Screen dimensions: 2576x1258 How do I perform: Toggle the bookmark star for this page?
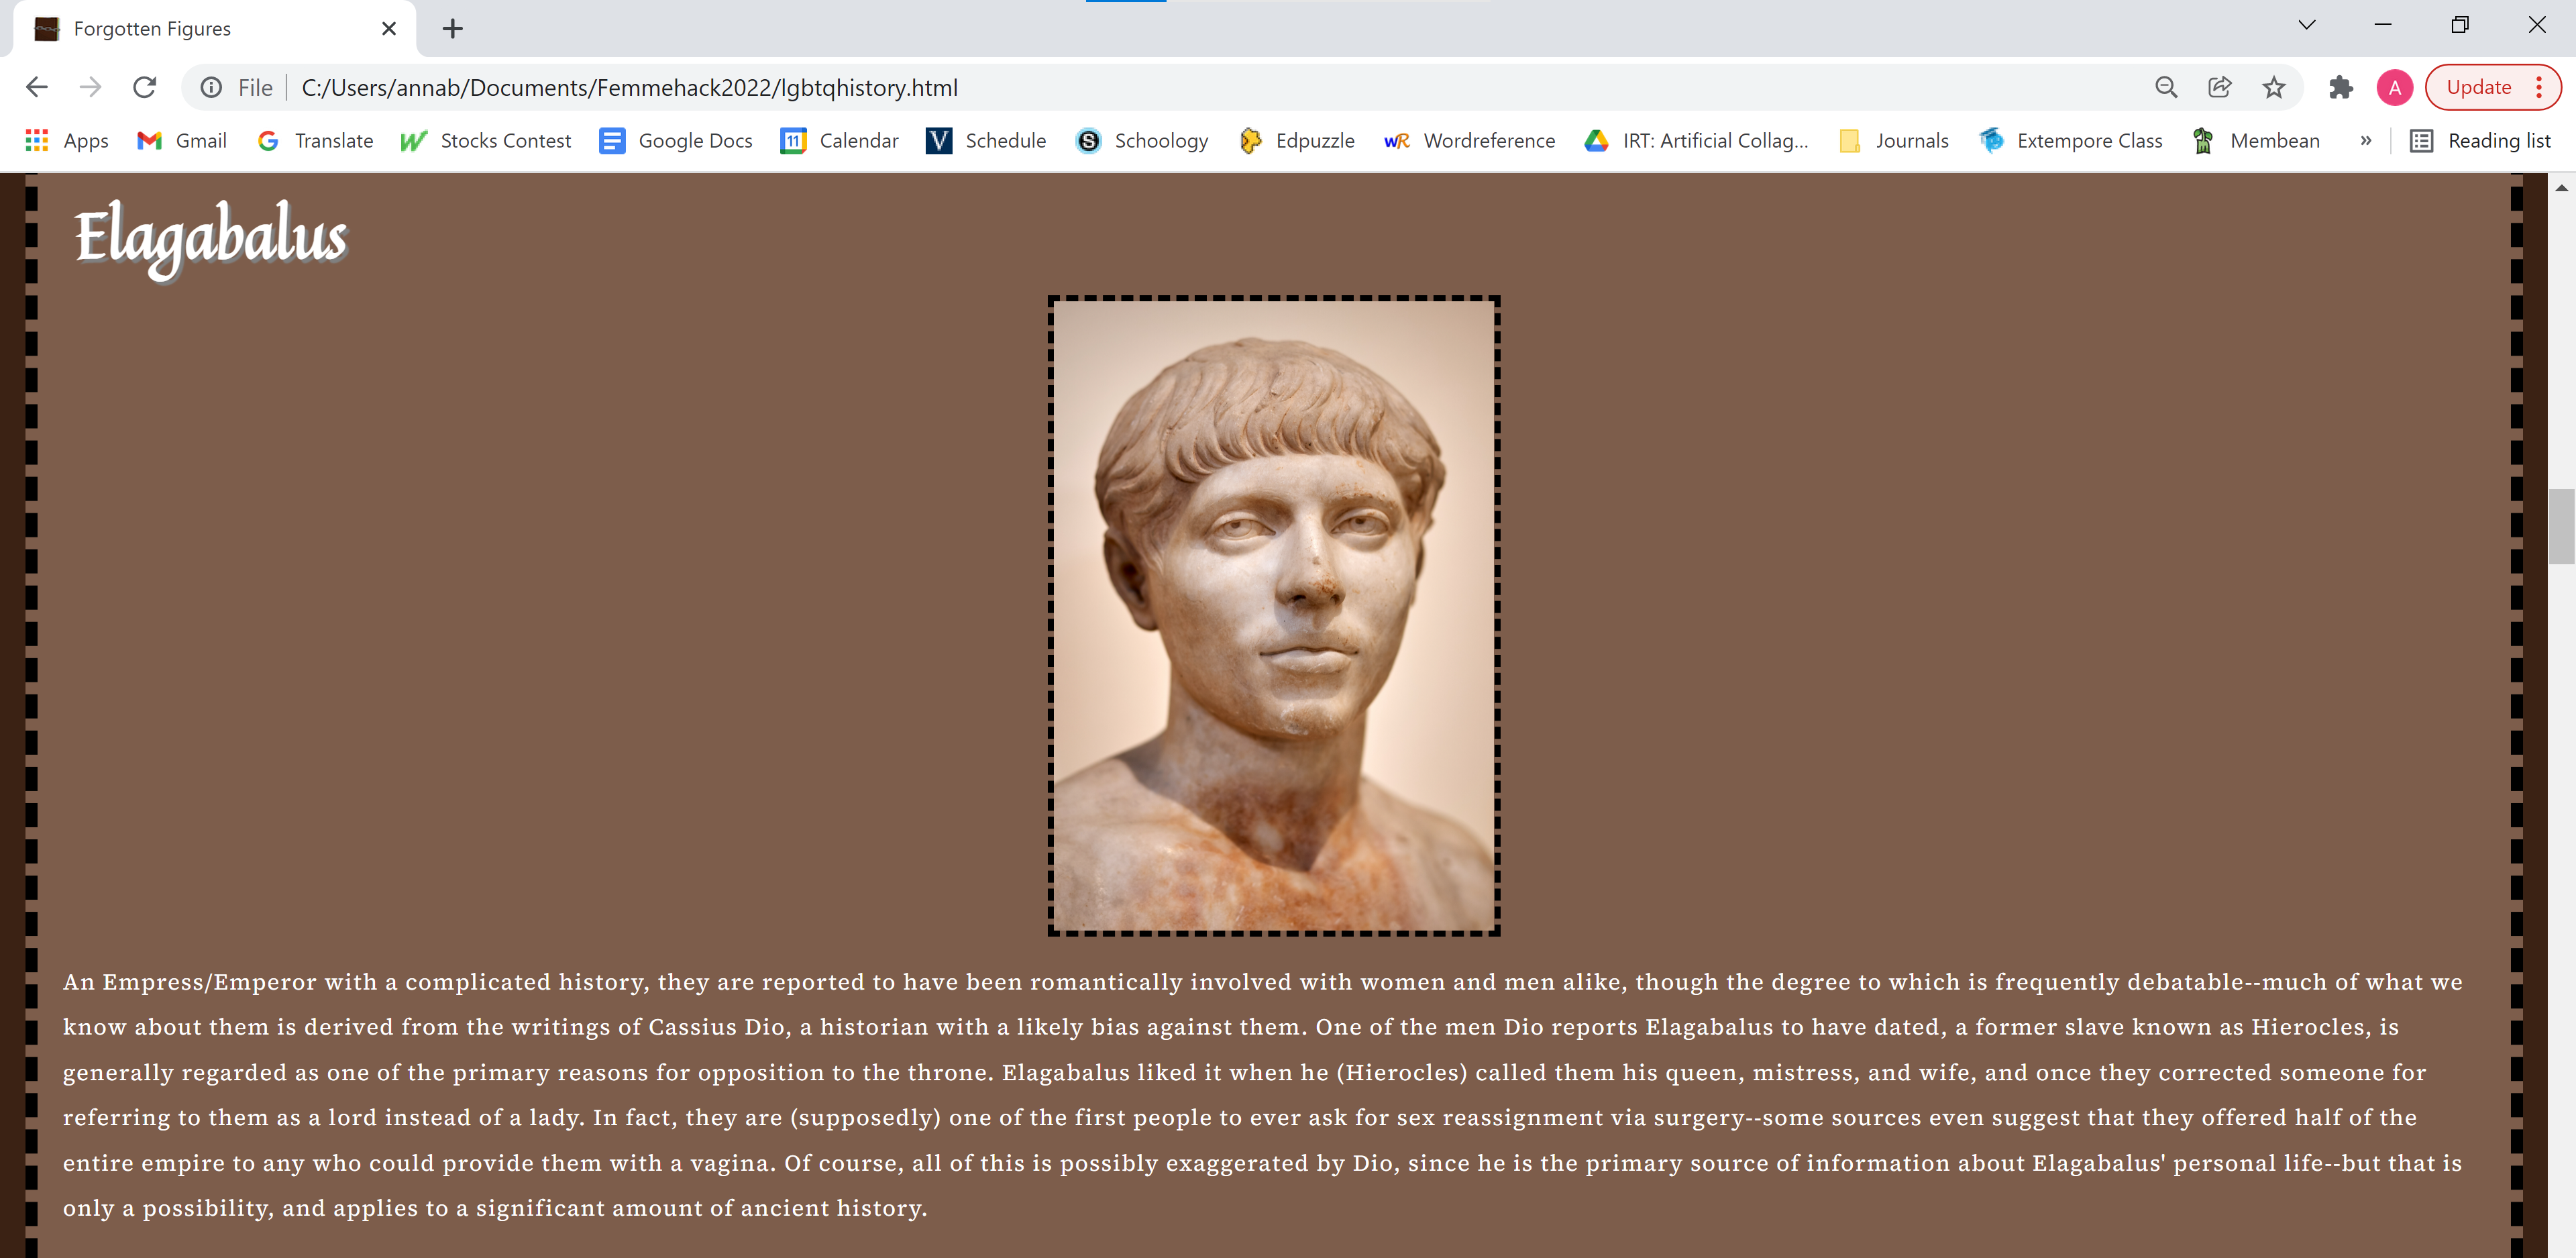click(2274, 87)
